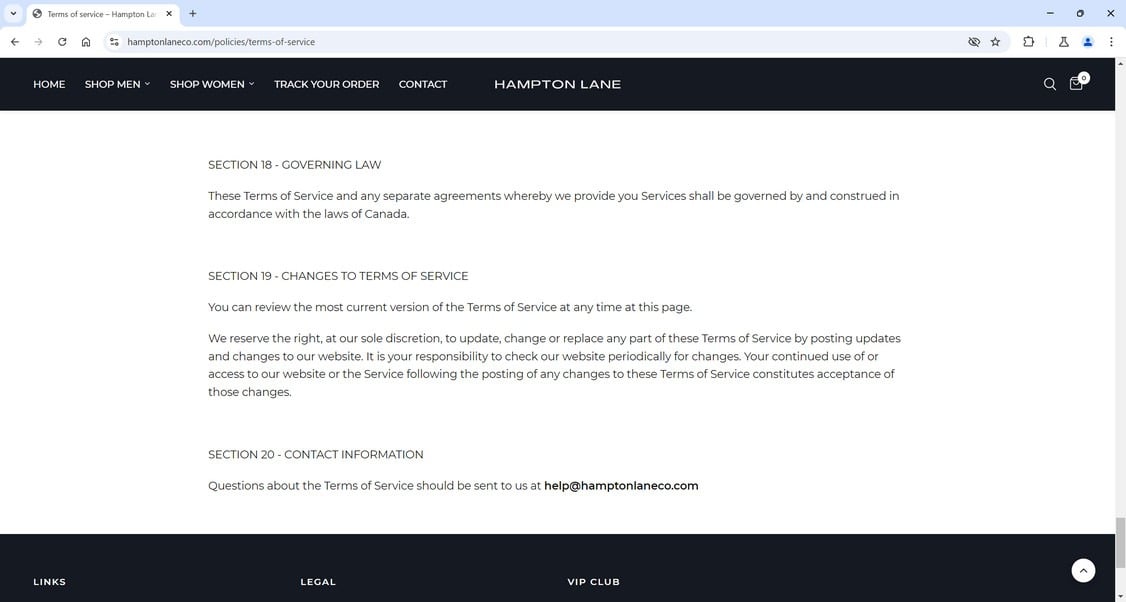
Task: Click SECTION 19 - CHANGES TO TERMS heading
Action: (338, 276)
